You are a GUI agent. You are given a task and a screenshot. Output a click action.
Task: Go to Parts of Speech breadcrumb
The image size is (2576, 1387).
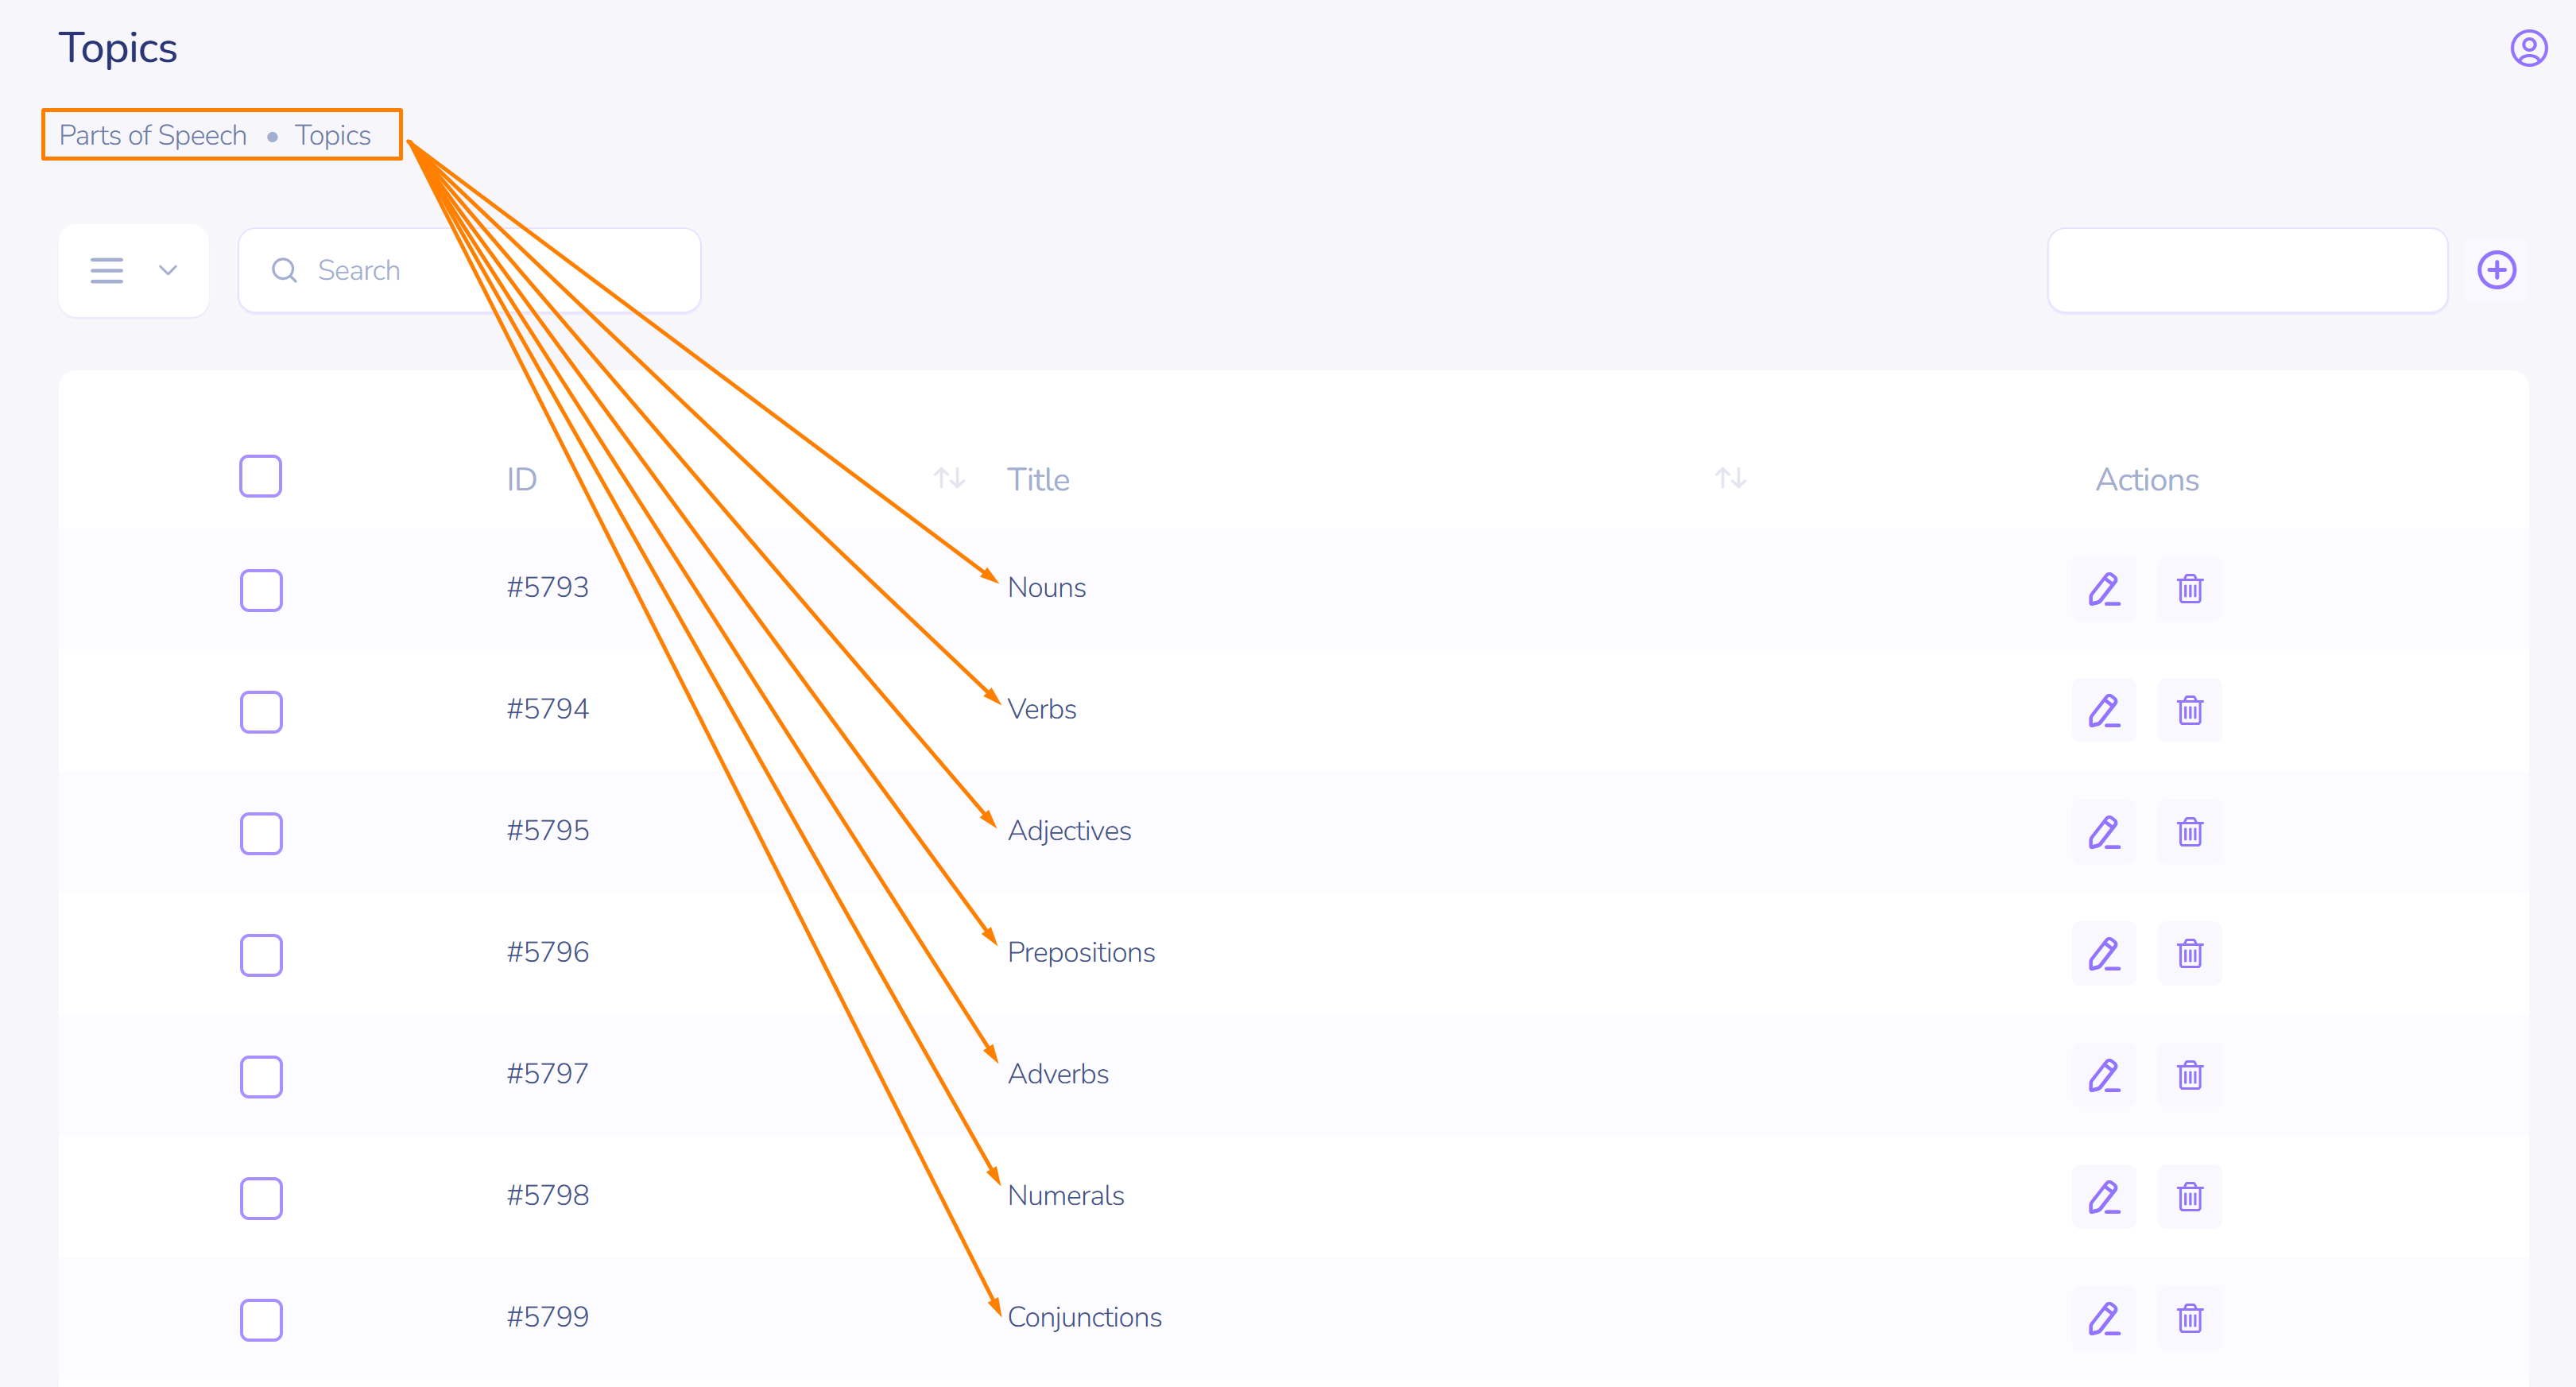coord(153,135)
